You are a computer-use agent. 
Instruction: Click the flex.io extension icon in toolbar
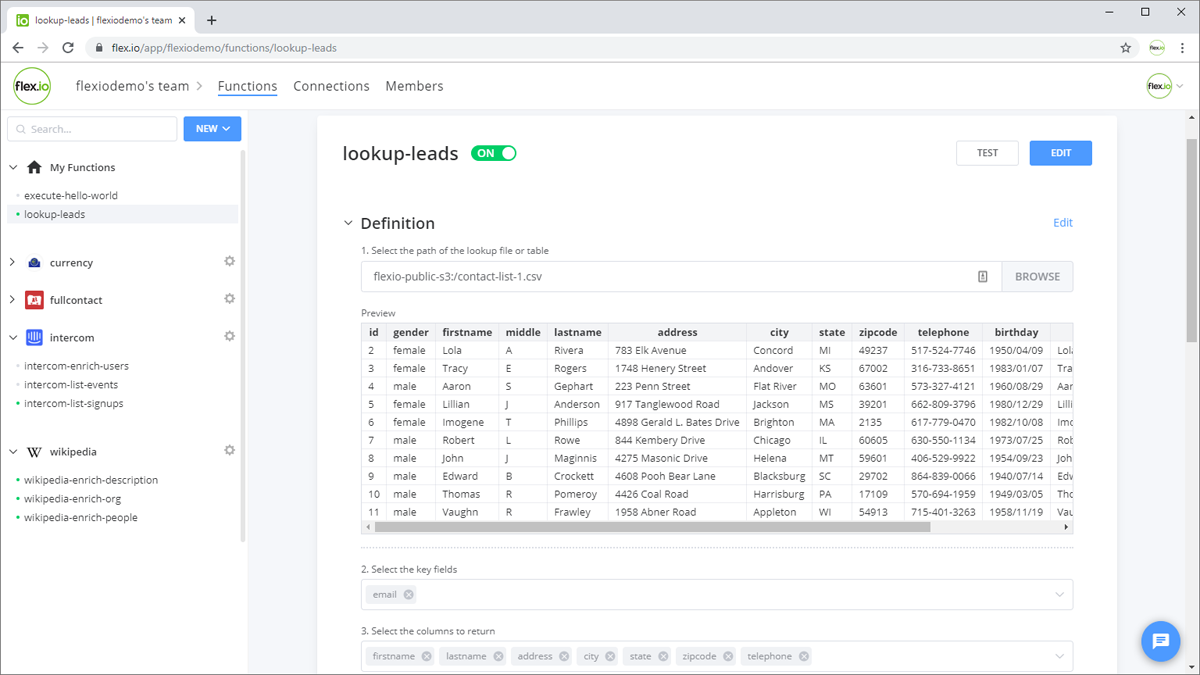click(1156, 47)
